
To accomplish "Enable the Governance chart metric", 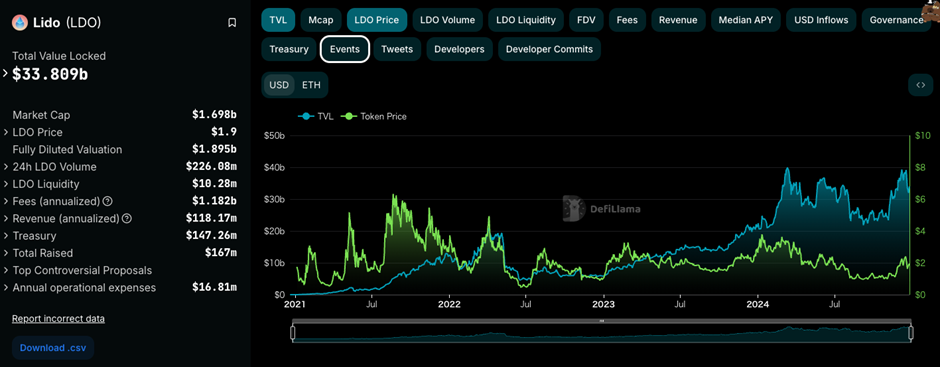I will pos(897,20).
